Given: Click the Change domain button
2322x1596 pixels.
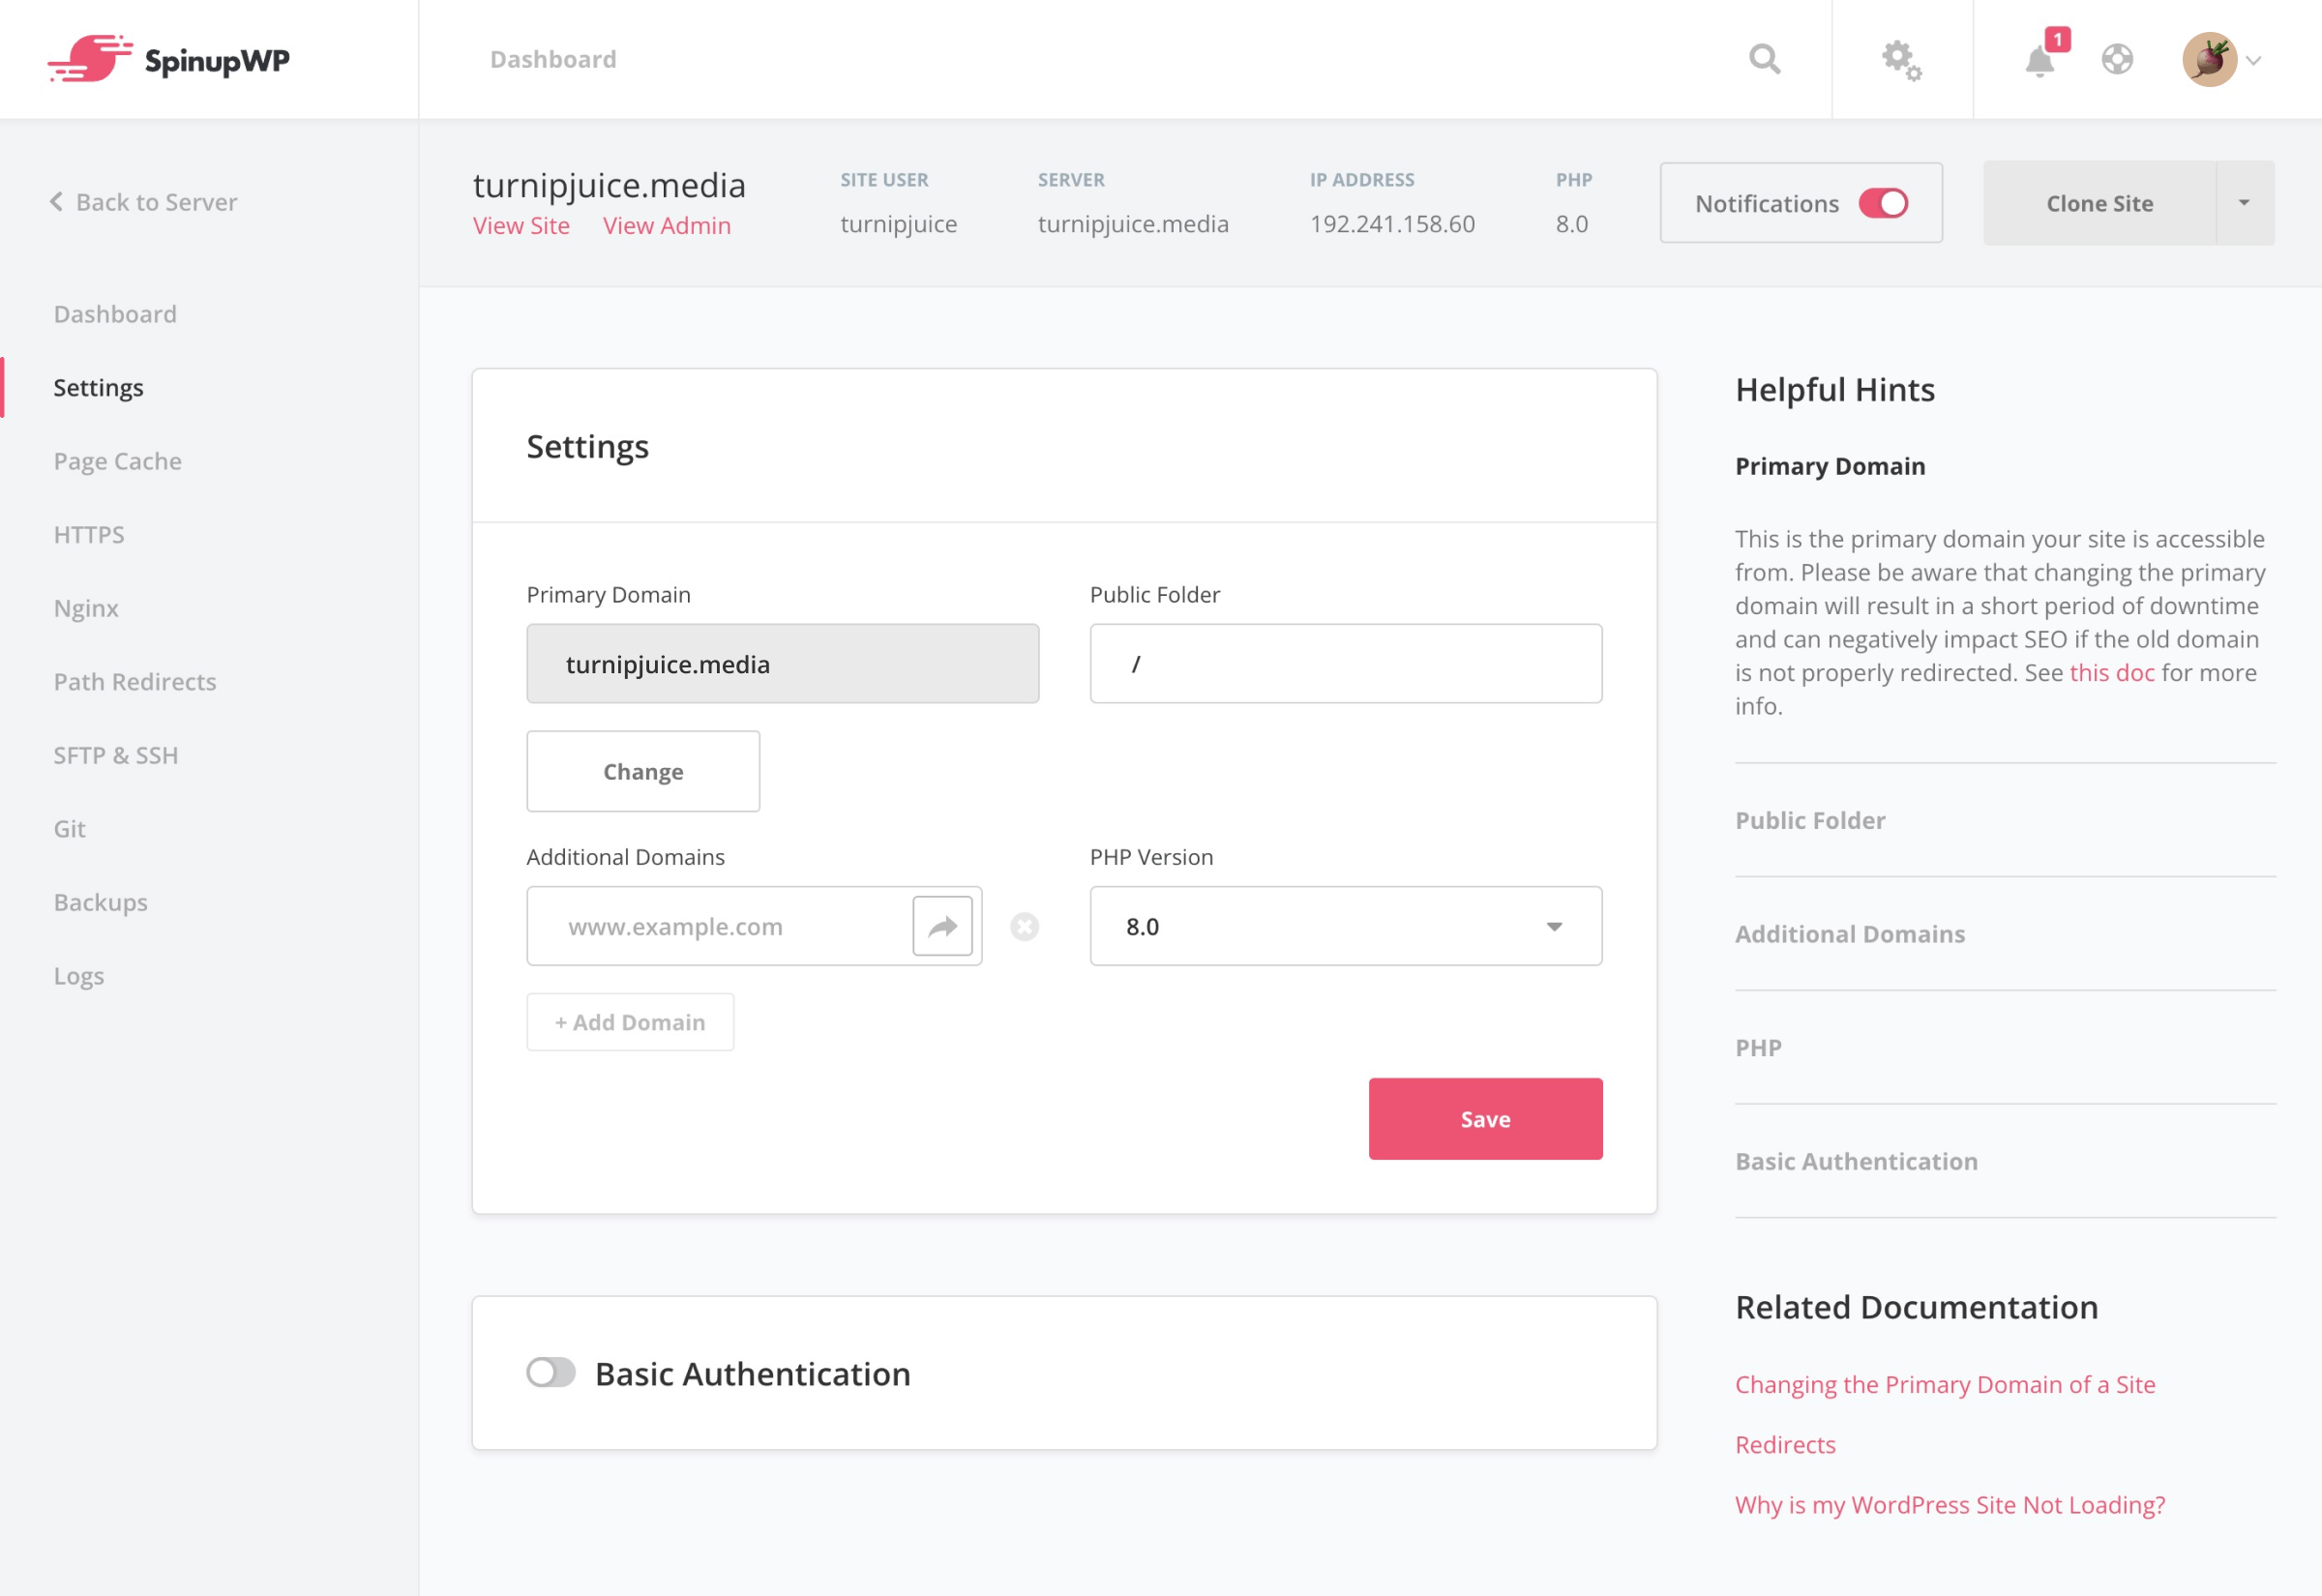Looking at the screenshot, I should (643, 771).
